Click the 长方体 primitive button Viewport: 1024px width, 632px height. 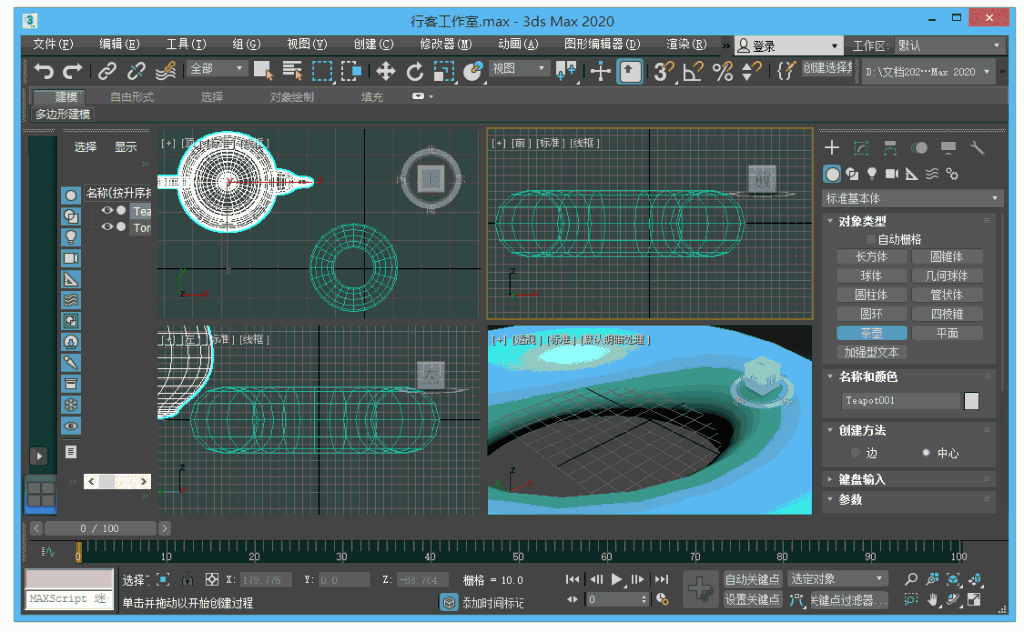pos(871,257)
